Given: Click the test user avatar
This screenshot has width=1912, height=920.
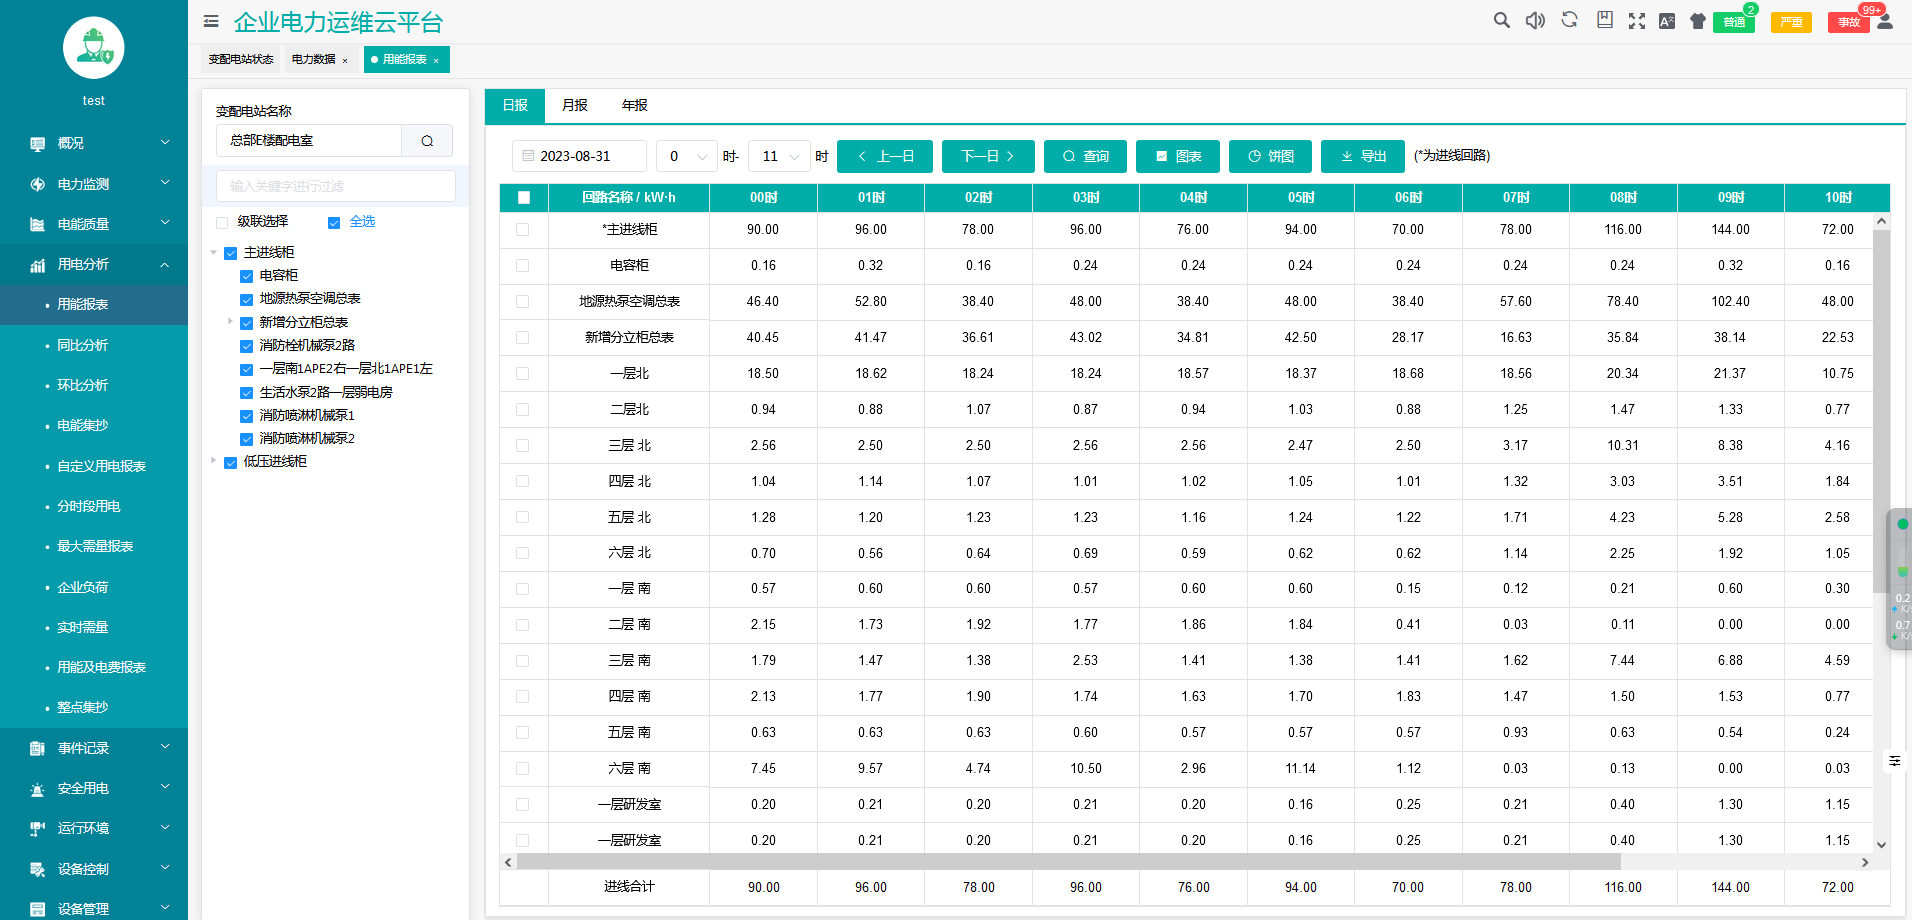Looking at the screenshot, I should 94,48.
